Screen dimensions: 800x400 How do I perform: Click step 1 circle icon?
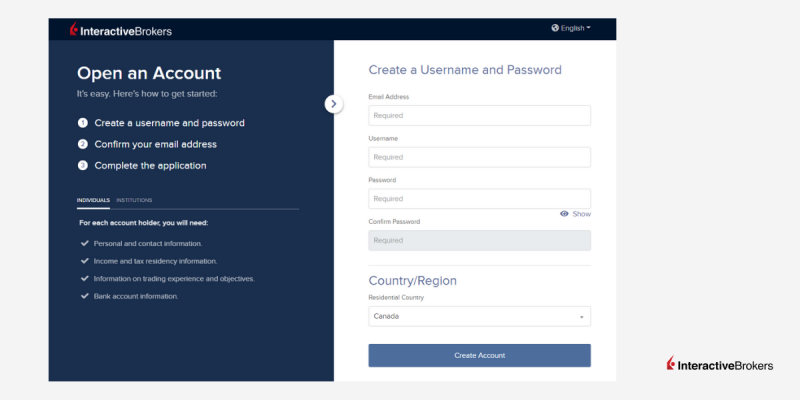tap(83, 123)
